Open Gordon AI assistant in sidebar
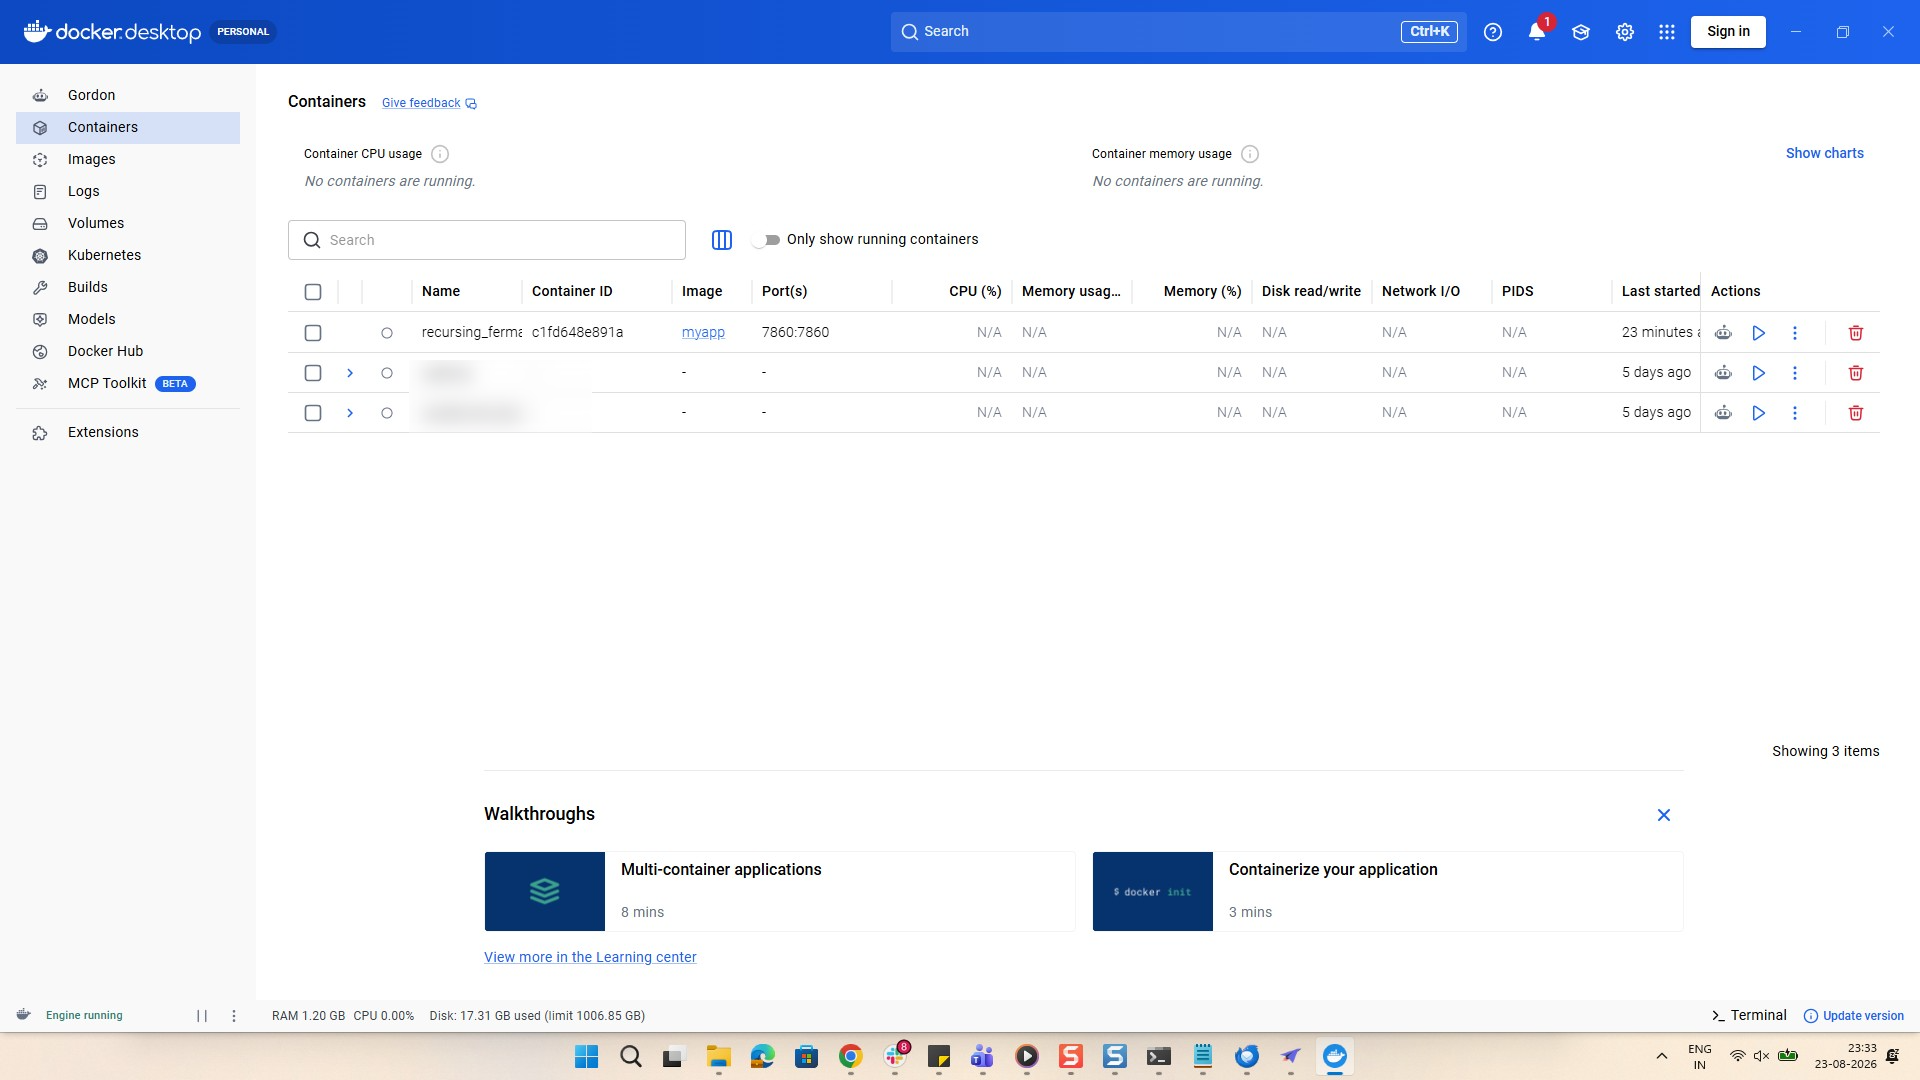 coord(127,95)
